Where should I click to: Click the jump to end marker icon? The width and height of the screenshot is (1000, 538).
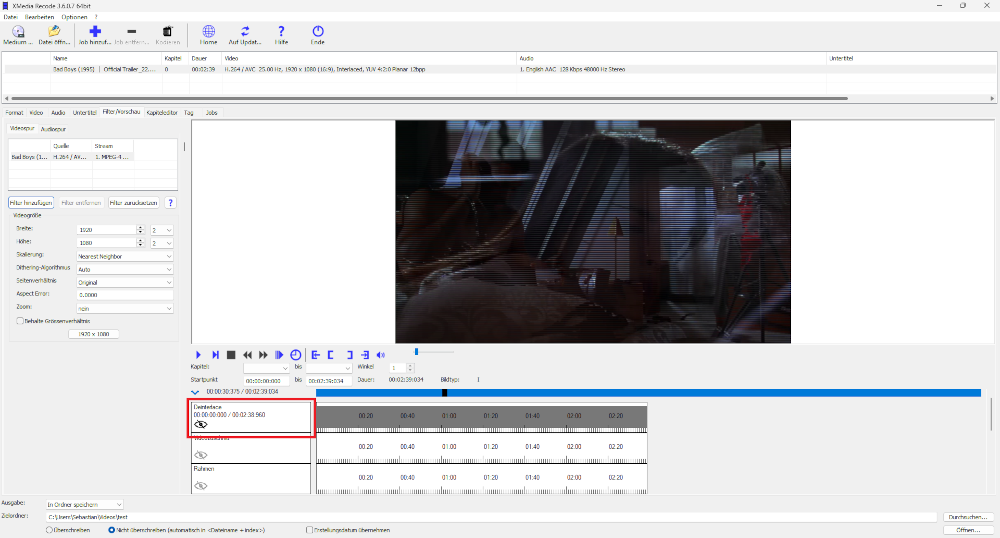tap(365, 355)
